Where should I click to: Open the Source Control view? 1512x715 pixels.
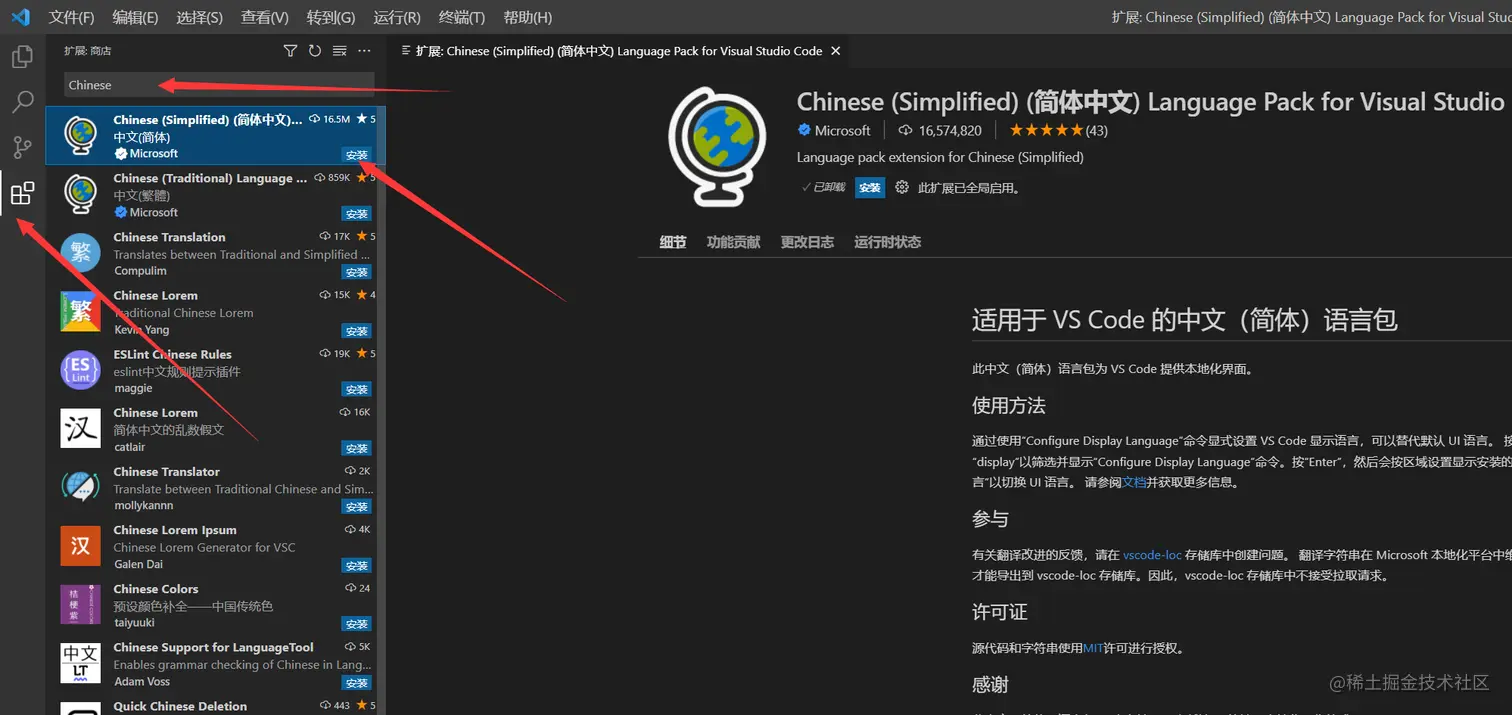tap(22, 148)
